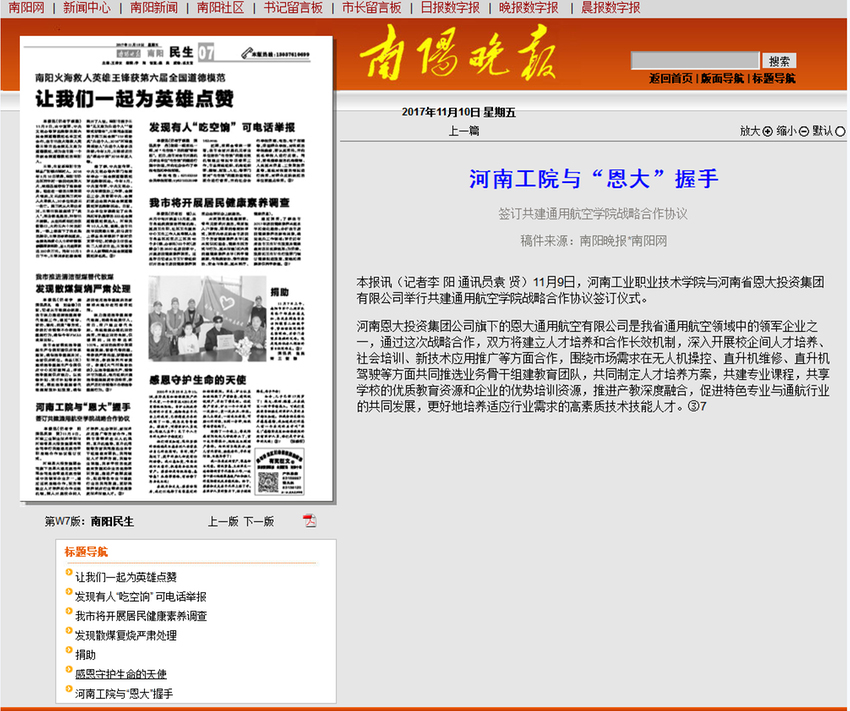
Task: Download the page PDF icon
Action: click(310, 521)
